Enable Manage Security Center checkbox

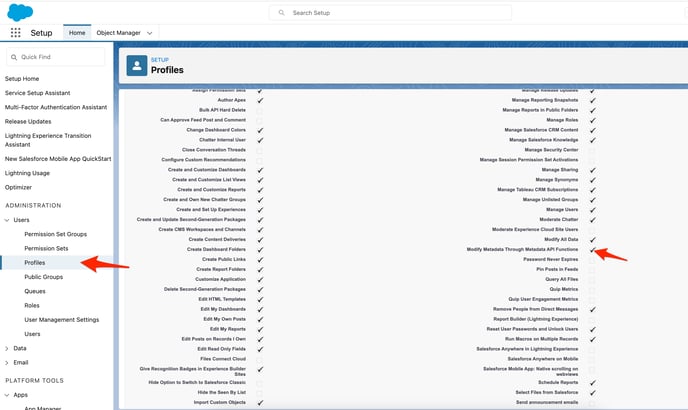click(592, 150)
